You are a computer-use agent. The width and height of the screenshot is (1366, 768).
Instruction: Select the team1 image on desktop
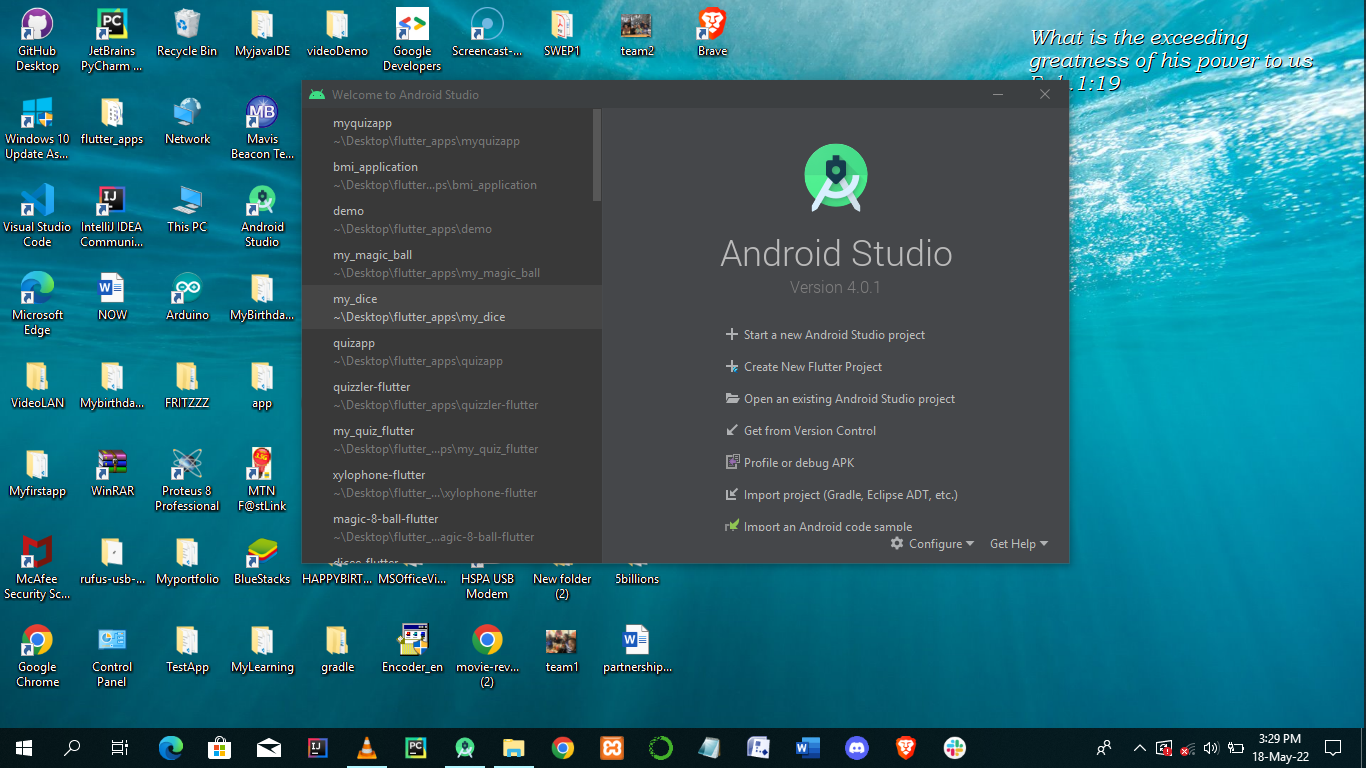pyautogui.click(x=562, y=650)
